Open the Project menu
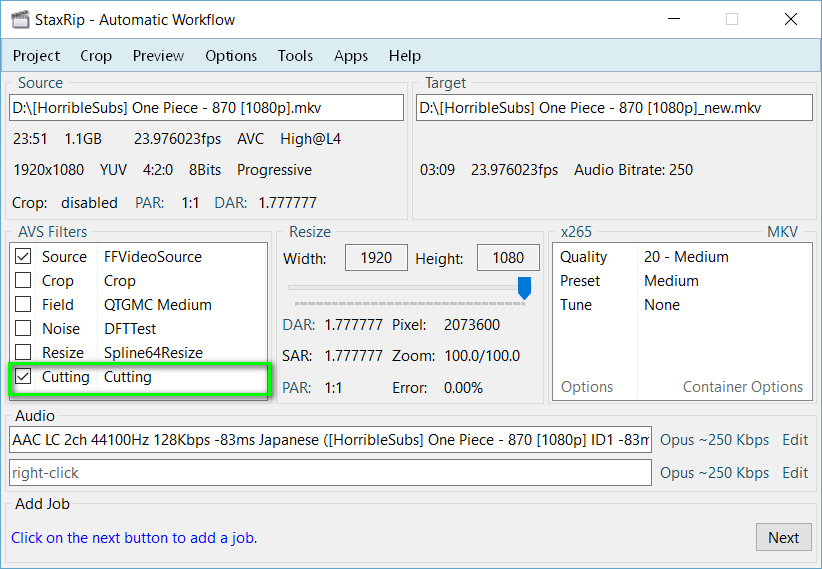The width and height of the screenshot is (822, 569). (36, 56)
